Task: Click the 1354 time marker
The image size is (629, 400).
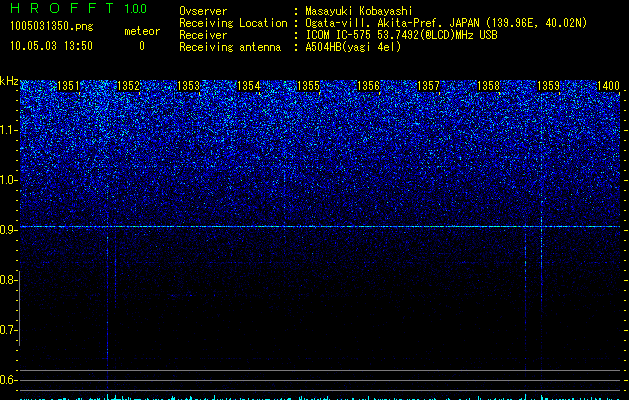Action: pyautogui.click(x=249, y=86)
